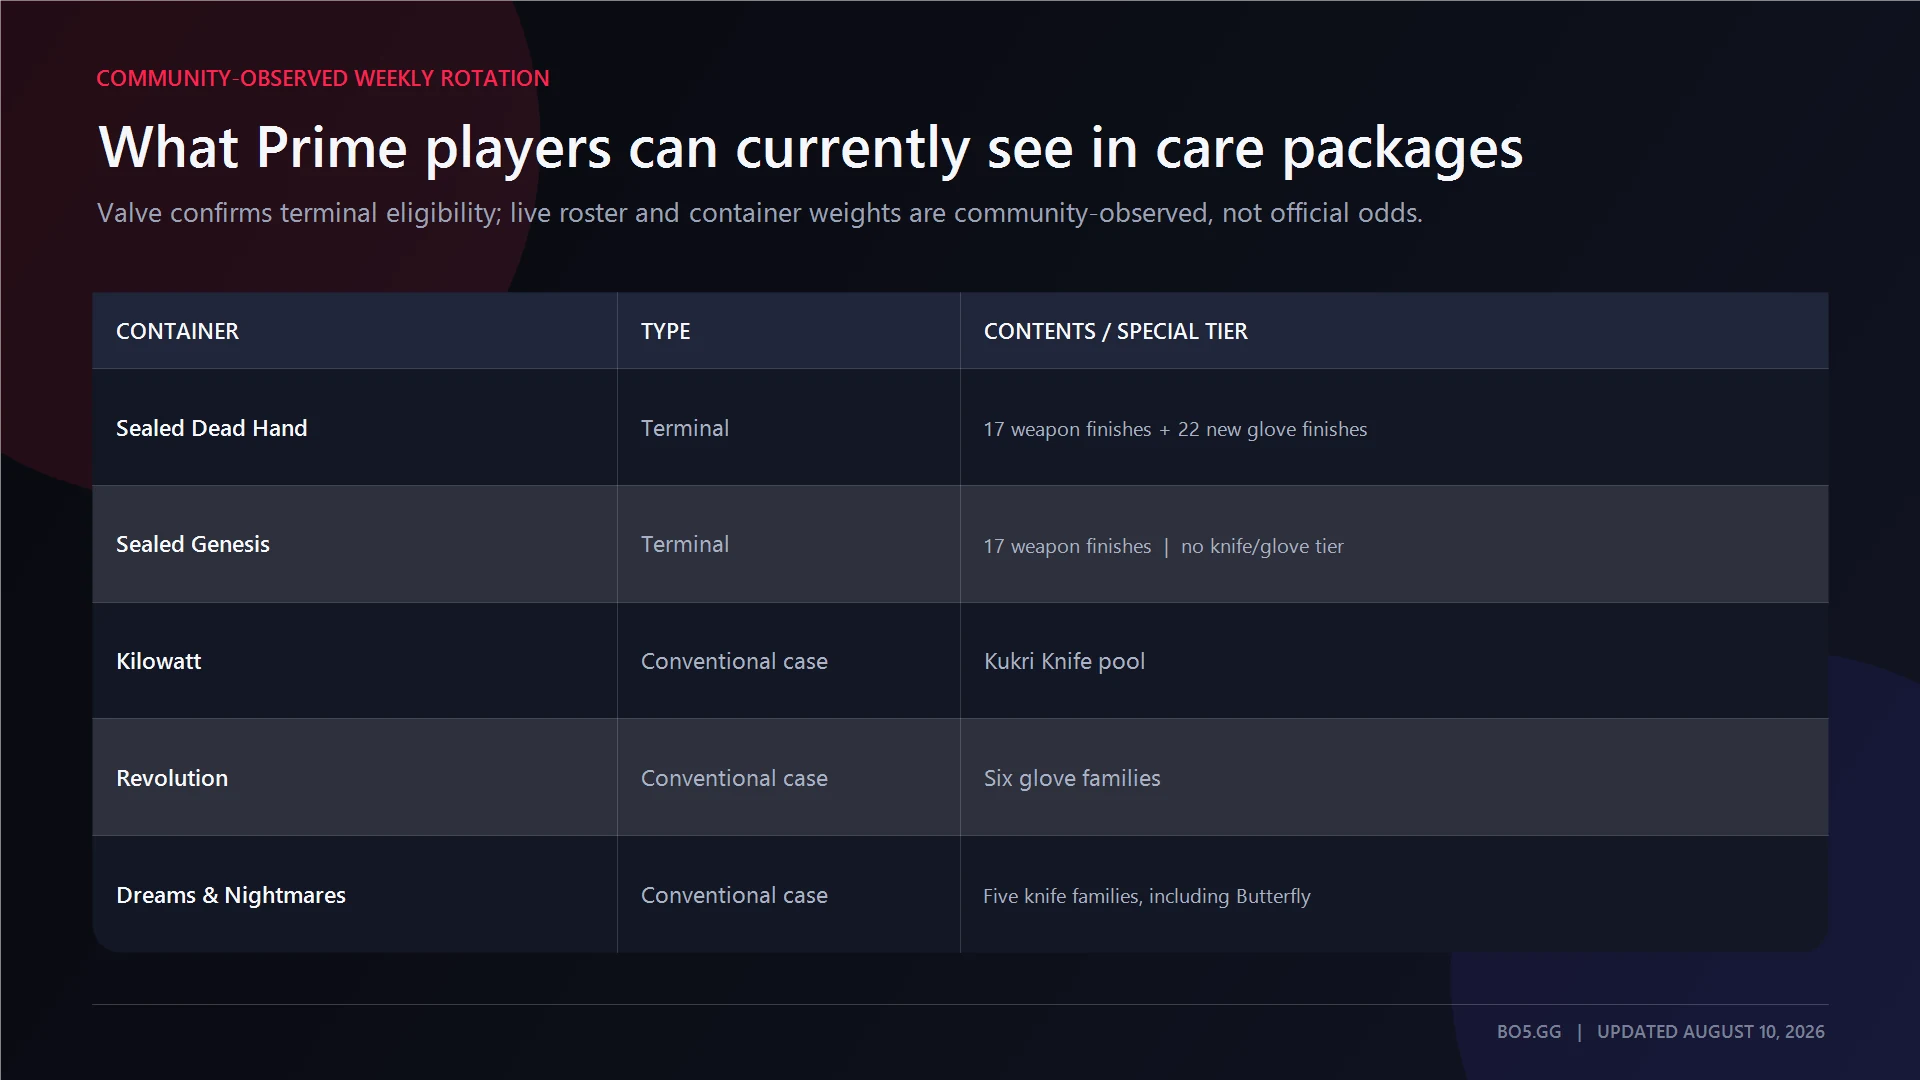Click '17 weapon finishes | no knife/glove tier'

(1163, 546)
